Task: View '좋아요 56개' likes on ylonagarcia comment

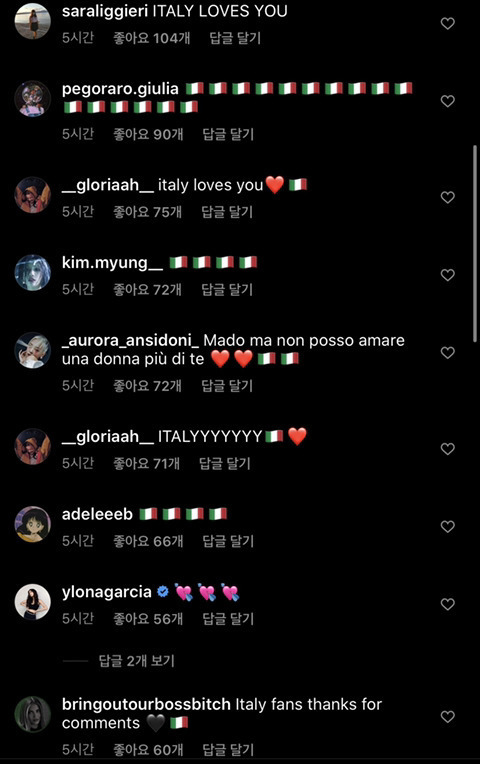Action: click(x=148, y=619)
